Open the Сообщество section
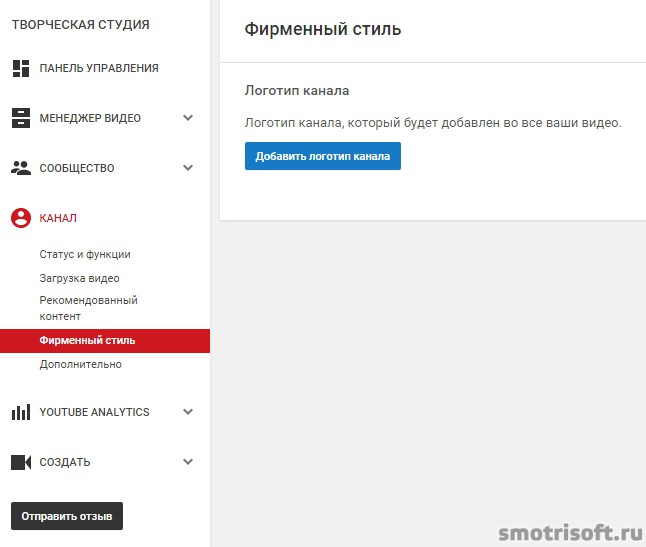 pyautogui.click(x=77, y=168)
